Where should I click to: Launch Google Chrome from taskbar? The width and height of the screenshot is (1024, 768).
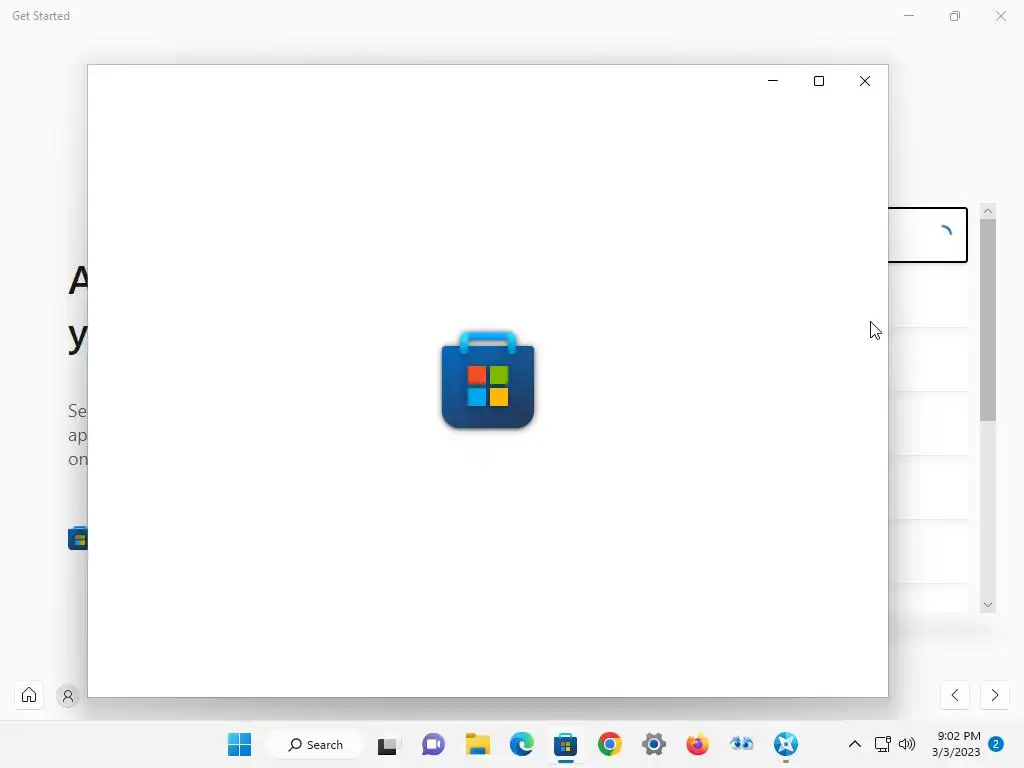pyautogui.click(x=609, y=744)
